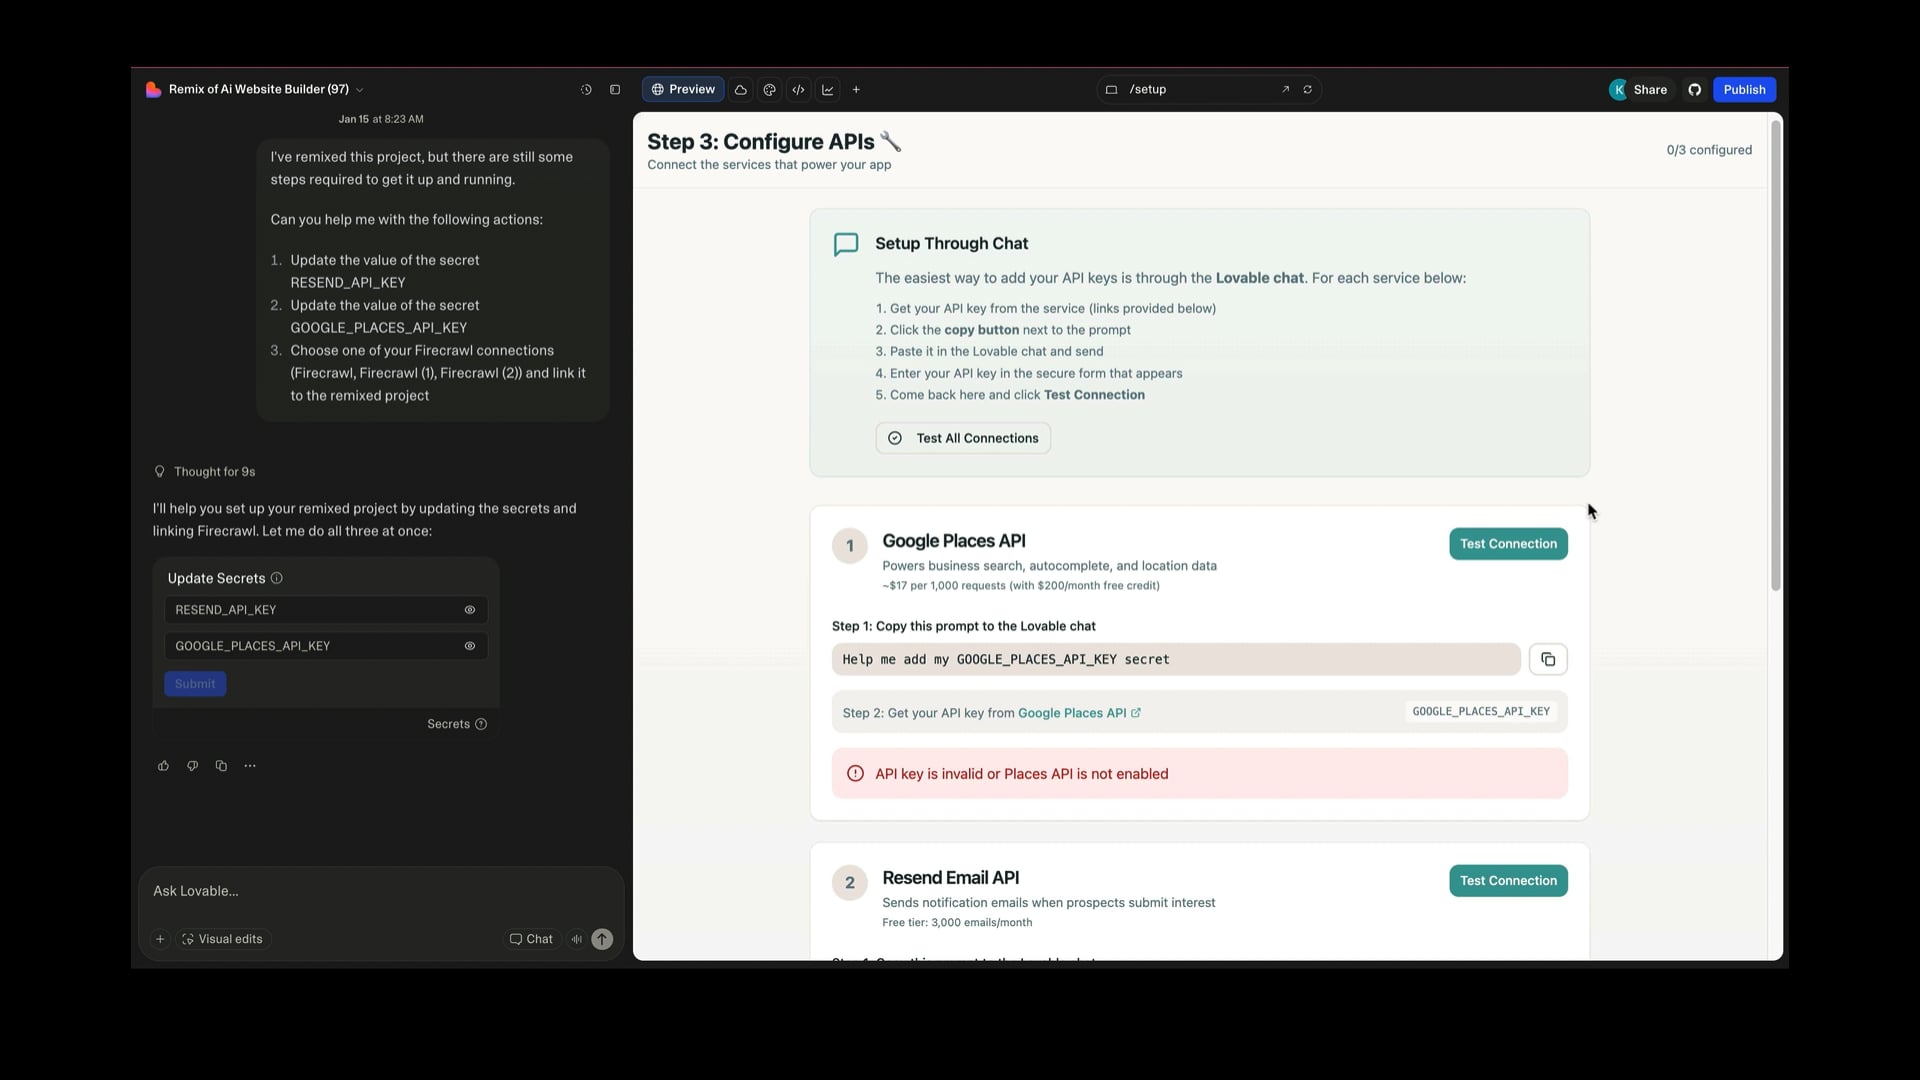Open preview in new tab arrow

[1285, 90]
